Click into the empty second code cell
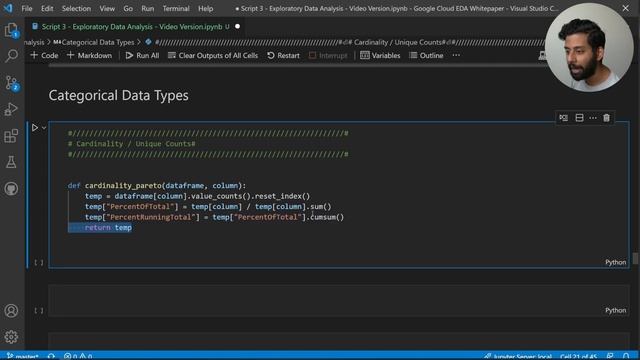The width and height of the screenshot is (640, 360). tap(339, 301)
